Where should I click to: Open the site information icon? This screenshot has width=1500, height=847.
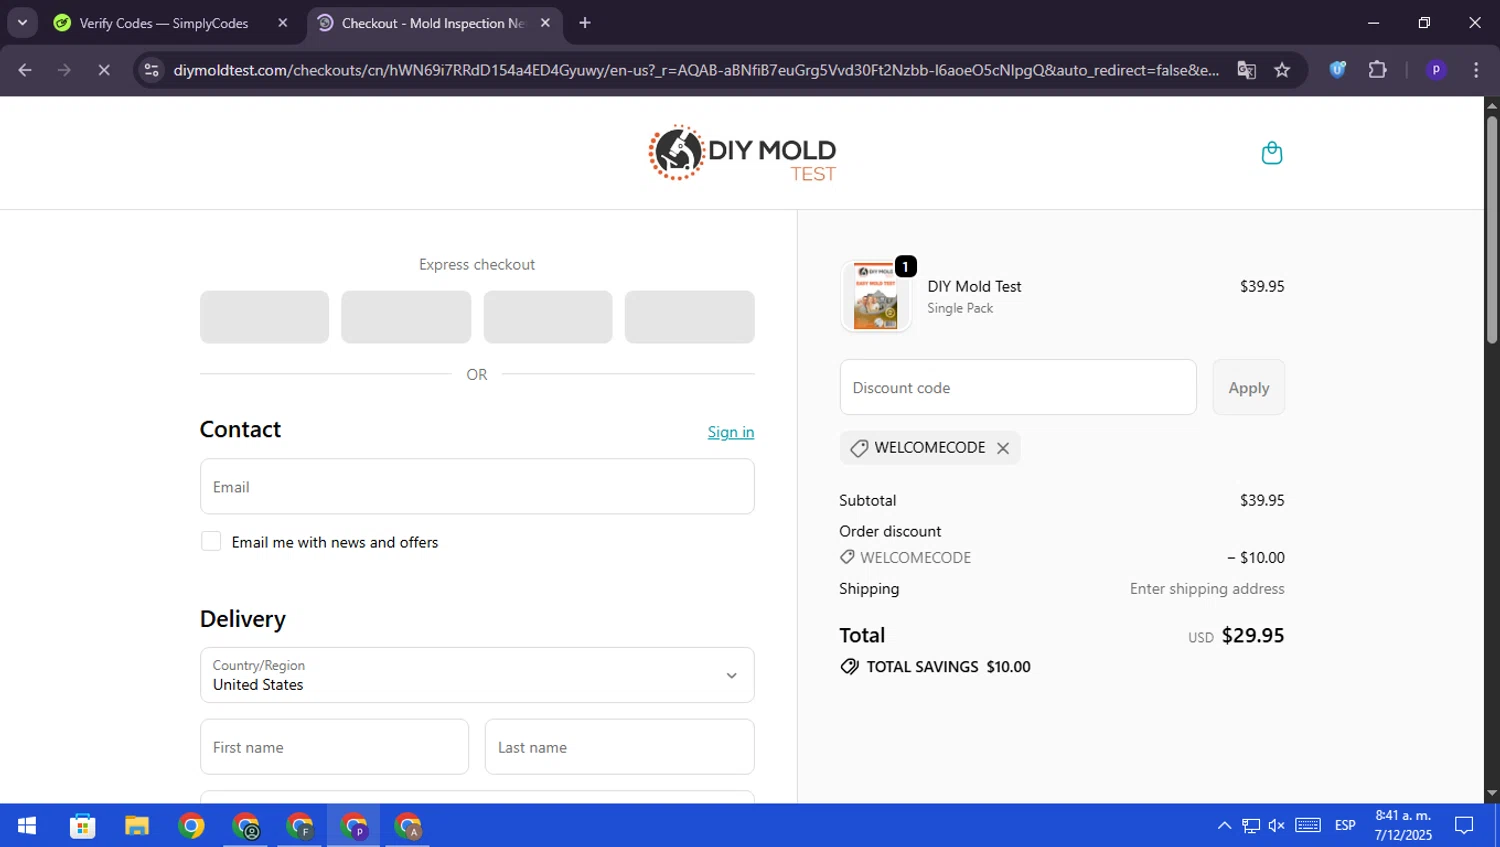(x=151, y=70)
